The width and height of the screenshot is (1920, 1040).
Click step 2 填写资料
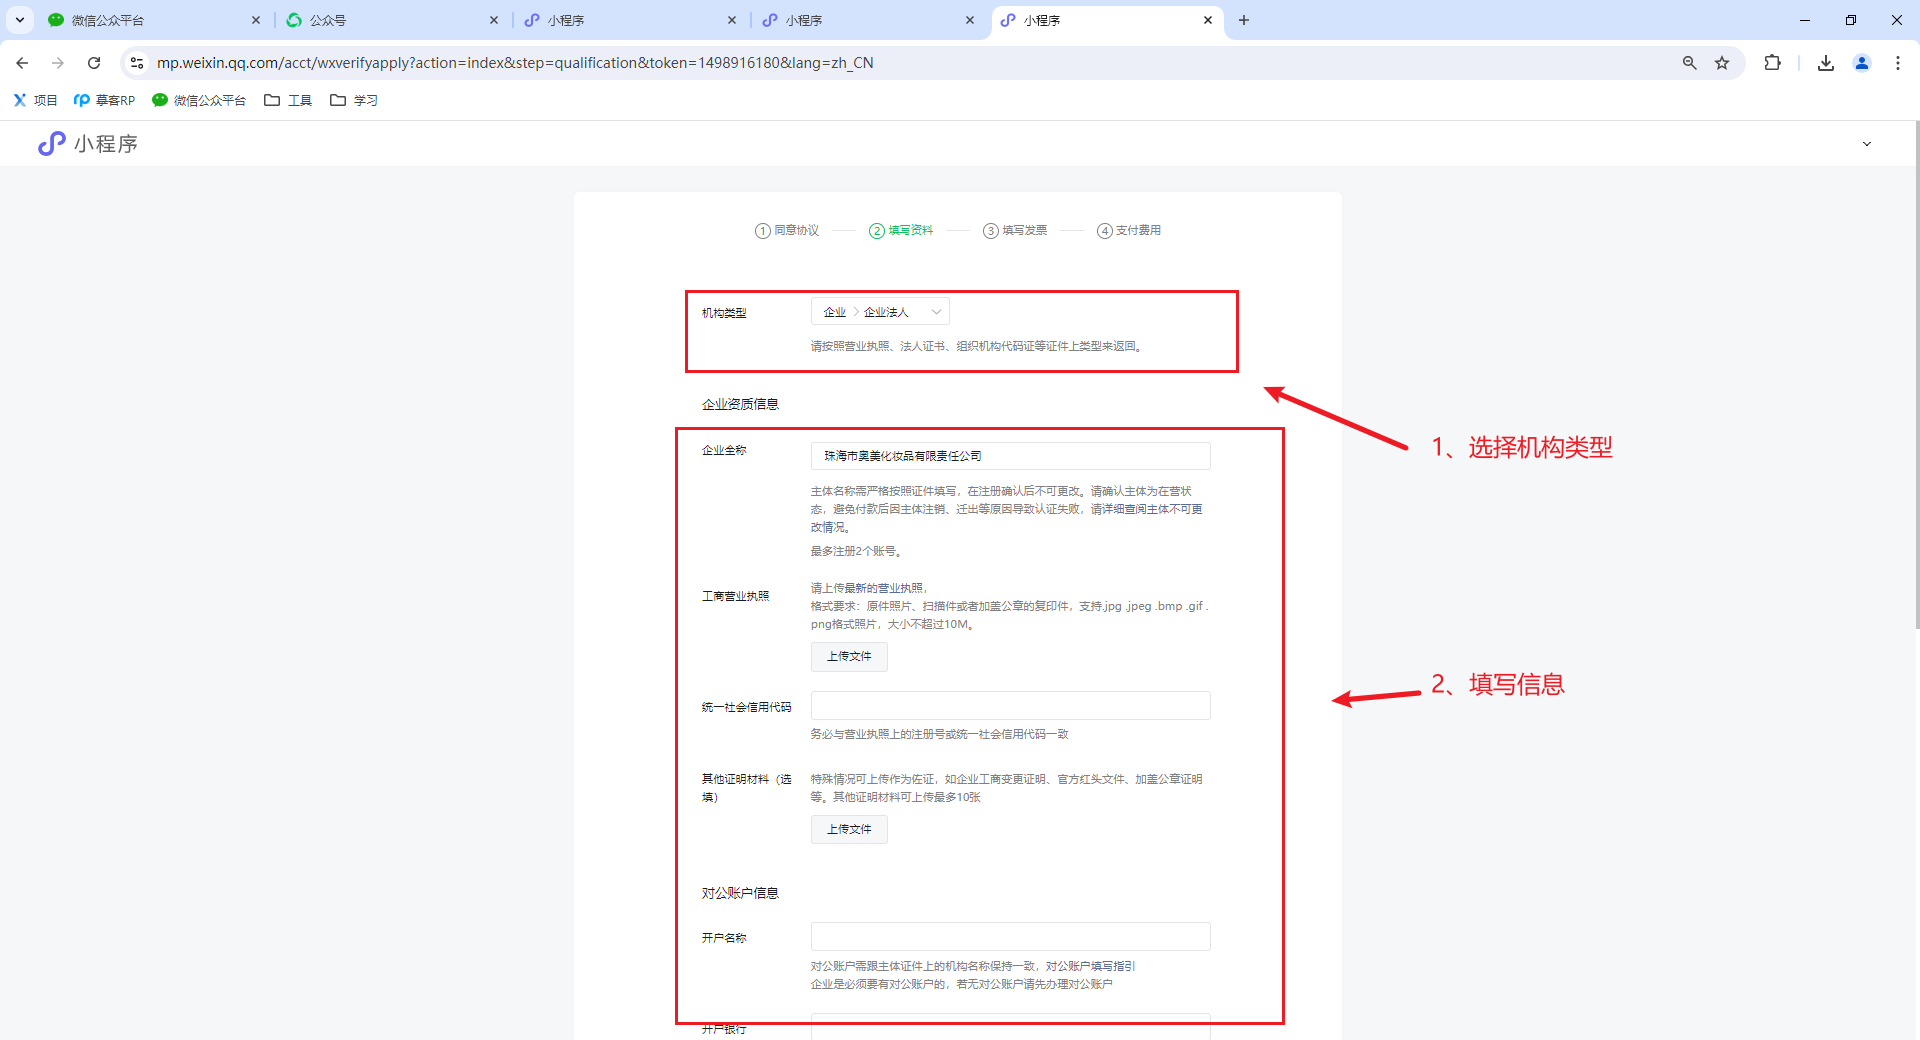click(901, 230)
